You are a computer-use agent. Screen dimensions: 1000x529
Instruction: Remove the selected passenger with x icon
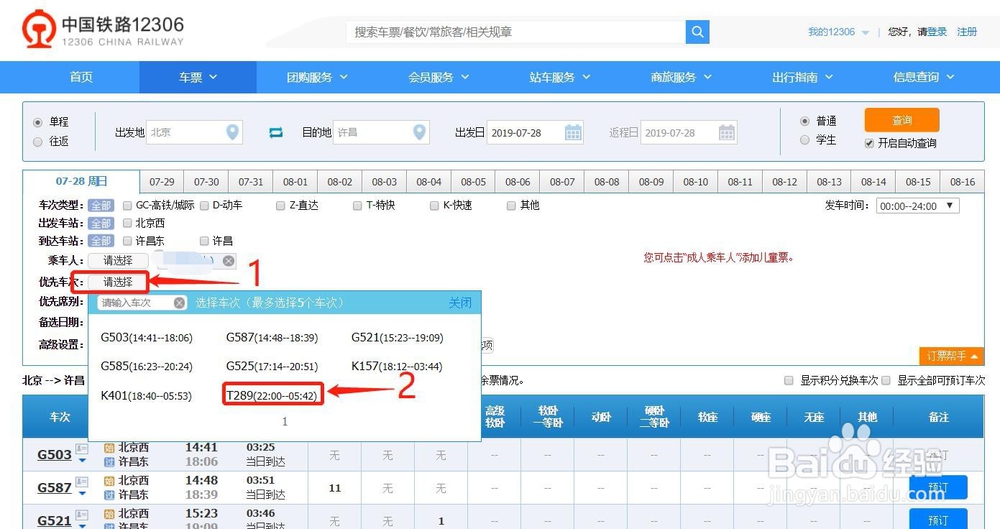point(228,260)
